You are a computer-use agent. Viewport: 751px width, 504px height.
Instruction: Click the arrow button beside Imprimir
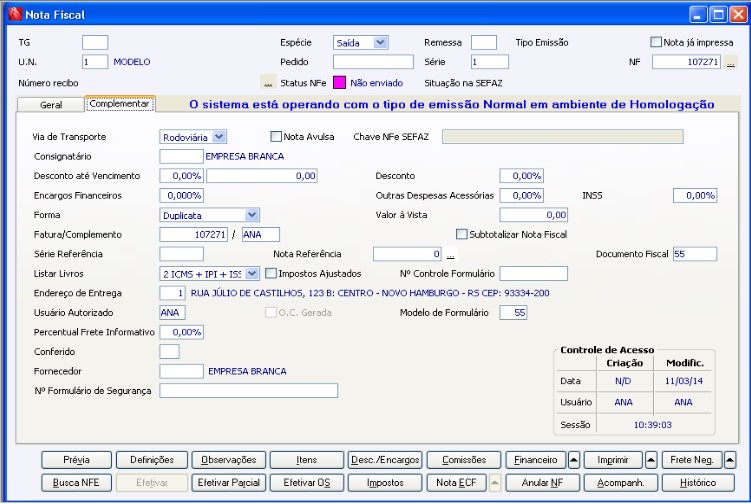(651, 460)
